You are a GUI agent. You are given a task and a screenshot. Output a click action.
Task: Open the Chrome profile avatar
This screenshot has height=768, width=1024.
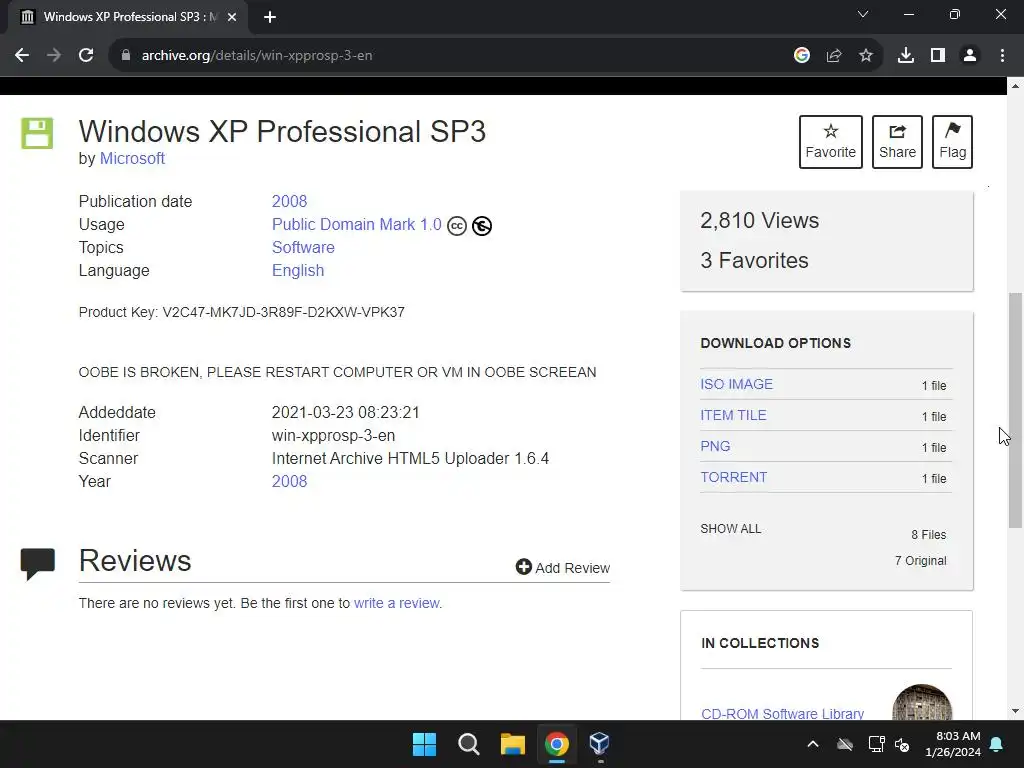click(x=970, y=56)
